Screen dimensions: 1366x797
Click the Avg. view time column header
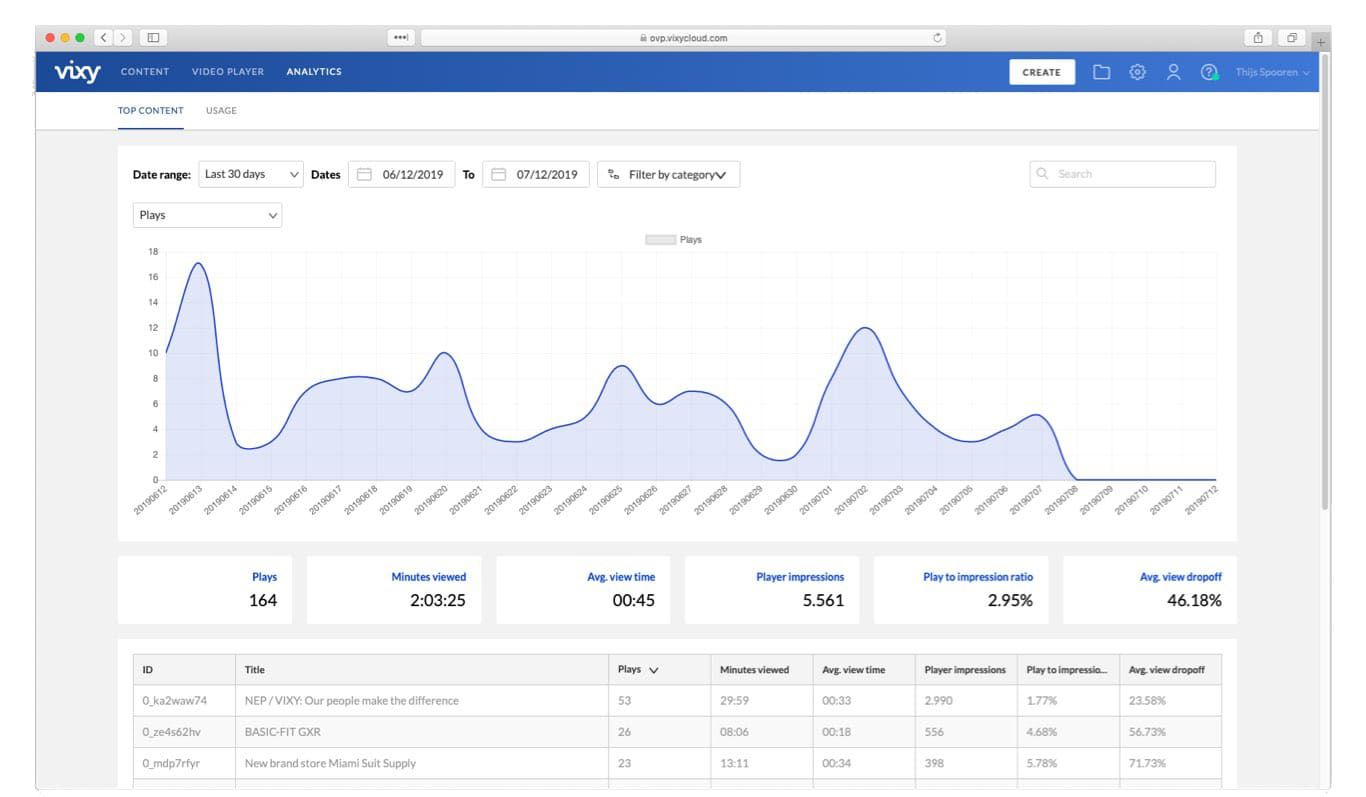(x=863, y=670)
